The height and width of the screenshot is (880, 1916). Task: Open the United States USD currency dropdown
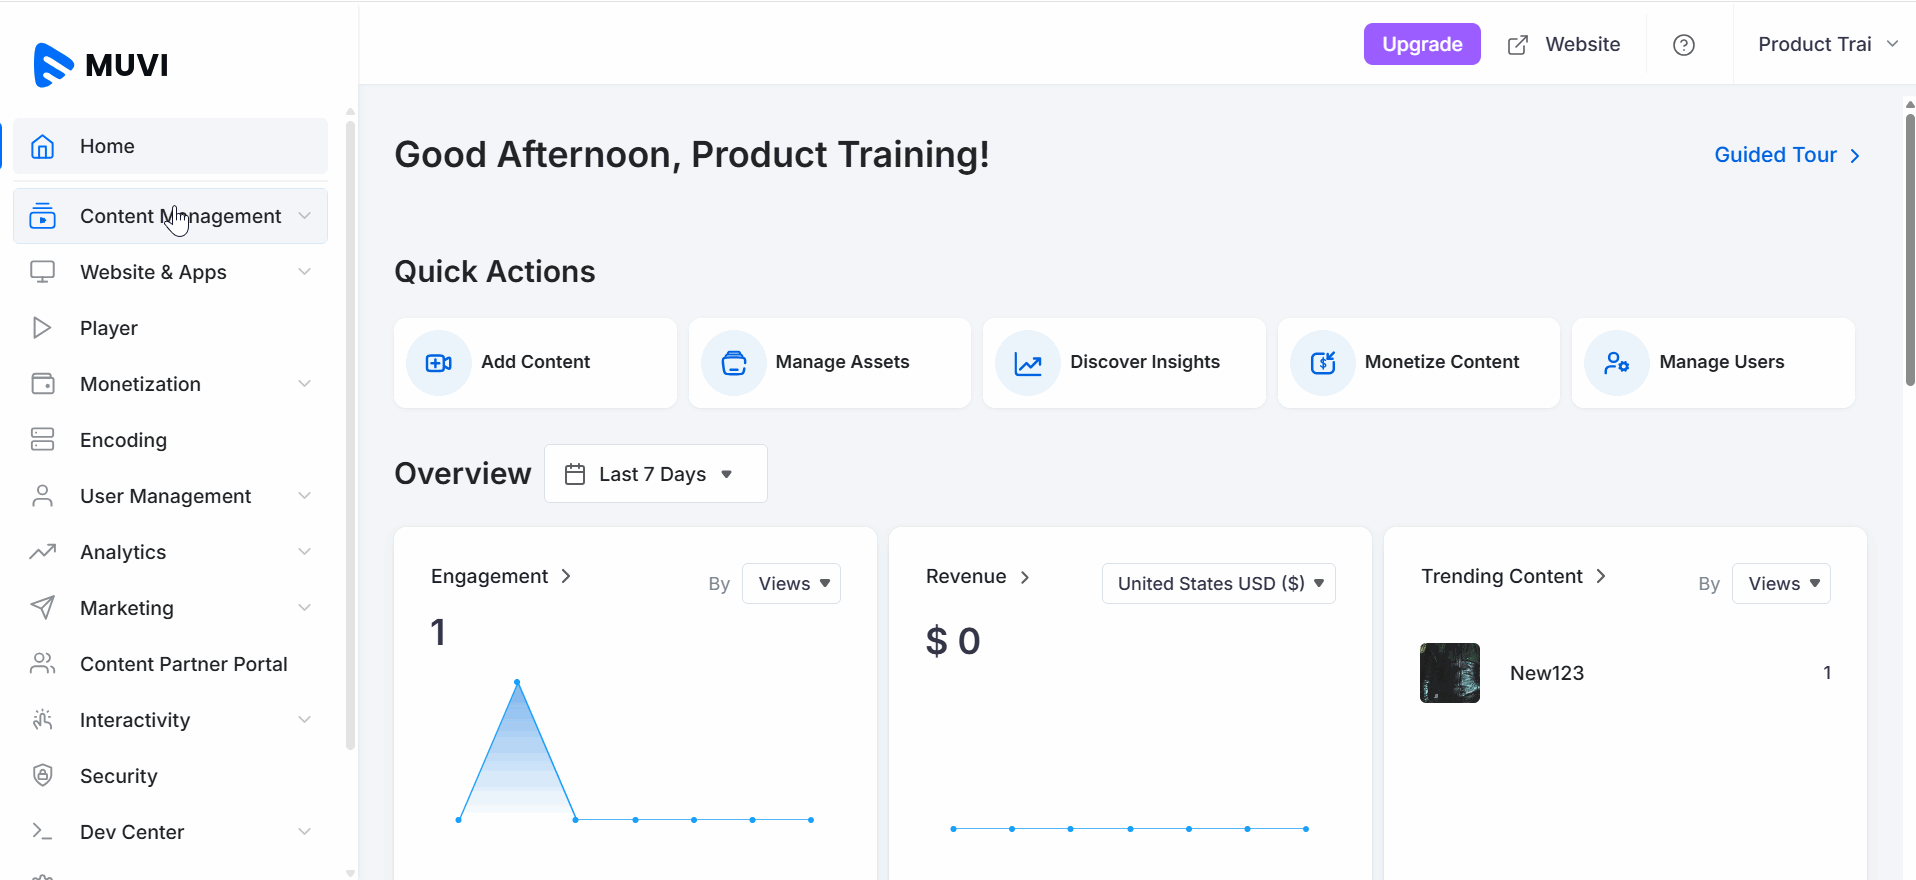pyautogui.click(x=1218, y=584)
